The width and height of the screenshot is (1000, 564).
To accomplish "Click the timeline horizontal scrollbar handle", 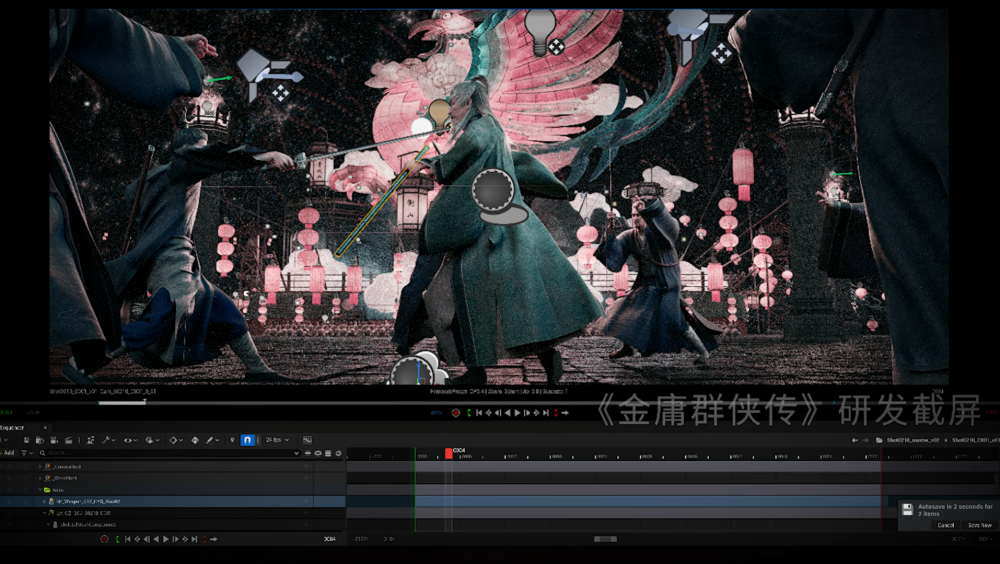I will tap(605, 539).
